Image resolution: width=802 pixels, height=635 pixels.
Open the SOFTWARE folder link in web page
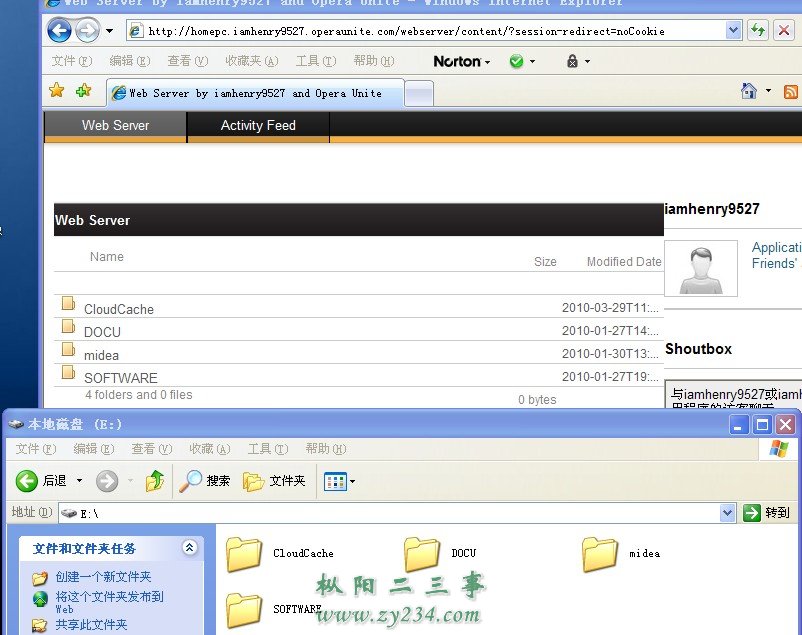pyautogui.click(x=121, y=378)
